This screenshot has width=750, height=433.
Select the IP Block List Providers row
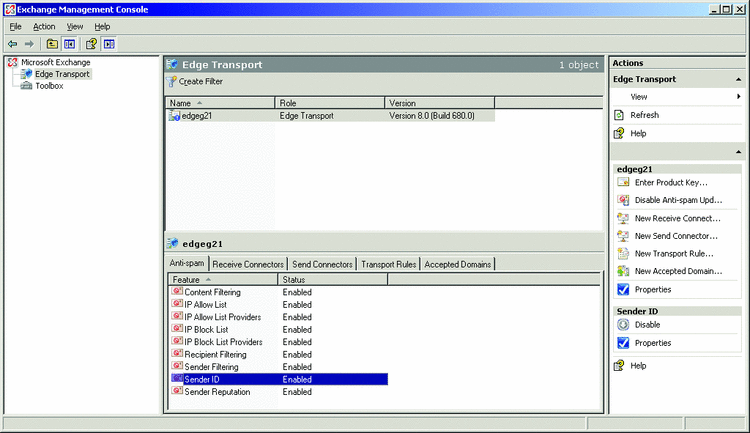point(279,342)
